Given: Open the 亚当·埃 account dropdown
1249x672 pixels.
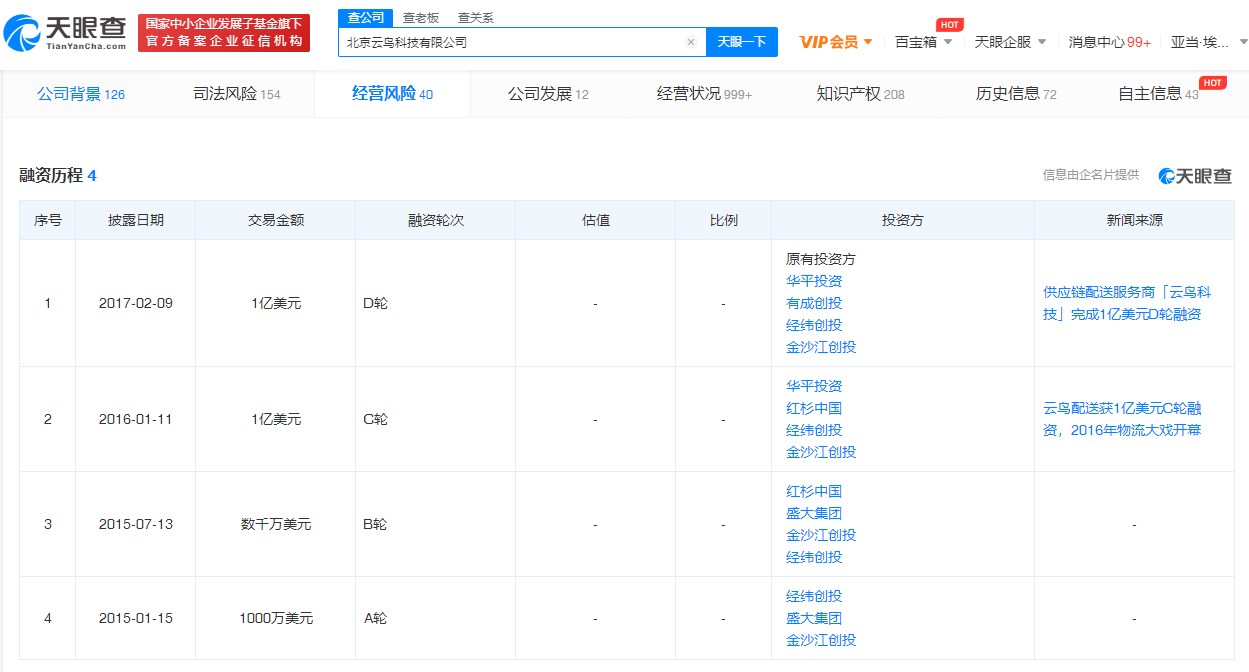Looking at the screenshot, I should (1209, 42).
